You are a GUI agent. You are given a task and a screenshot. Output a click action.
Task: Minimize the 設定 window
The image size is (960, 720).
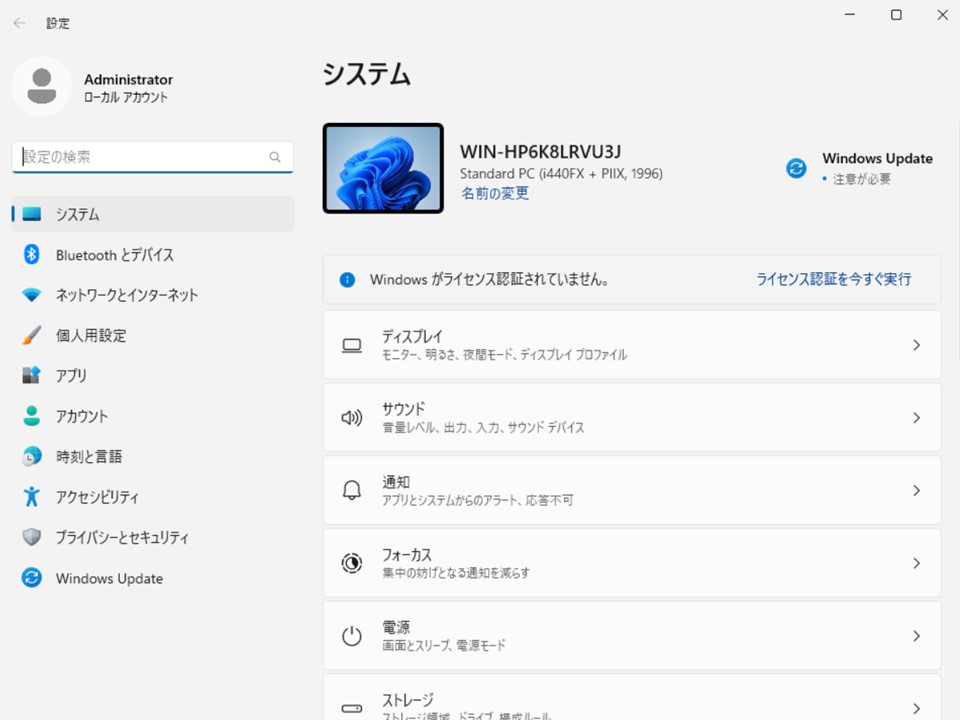pos(850,15)
